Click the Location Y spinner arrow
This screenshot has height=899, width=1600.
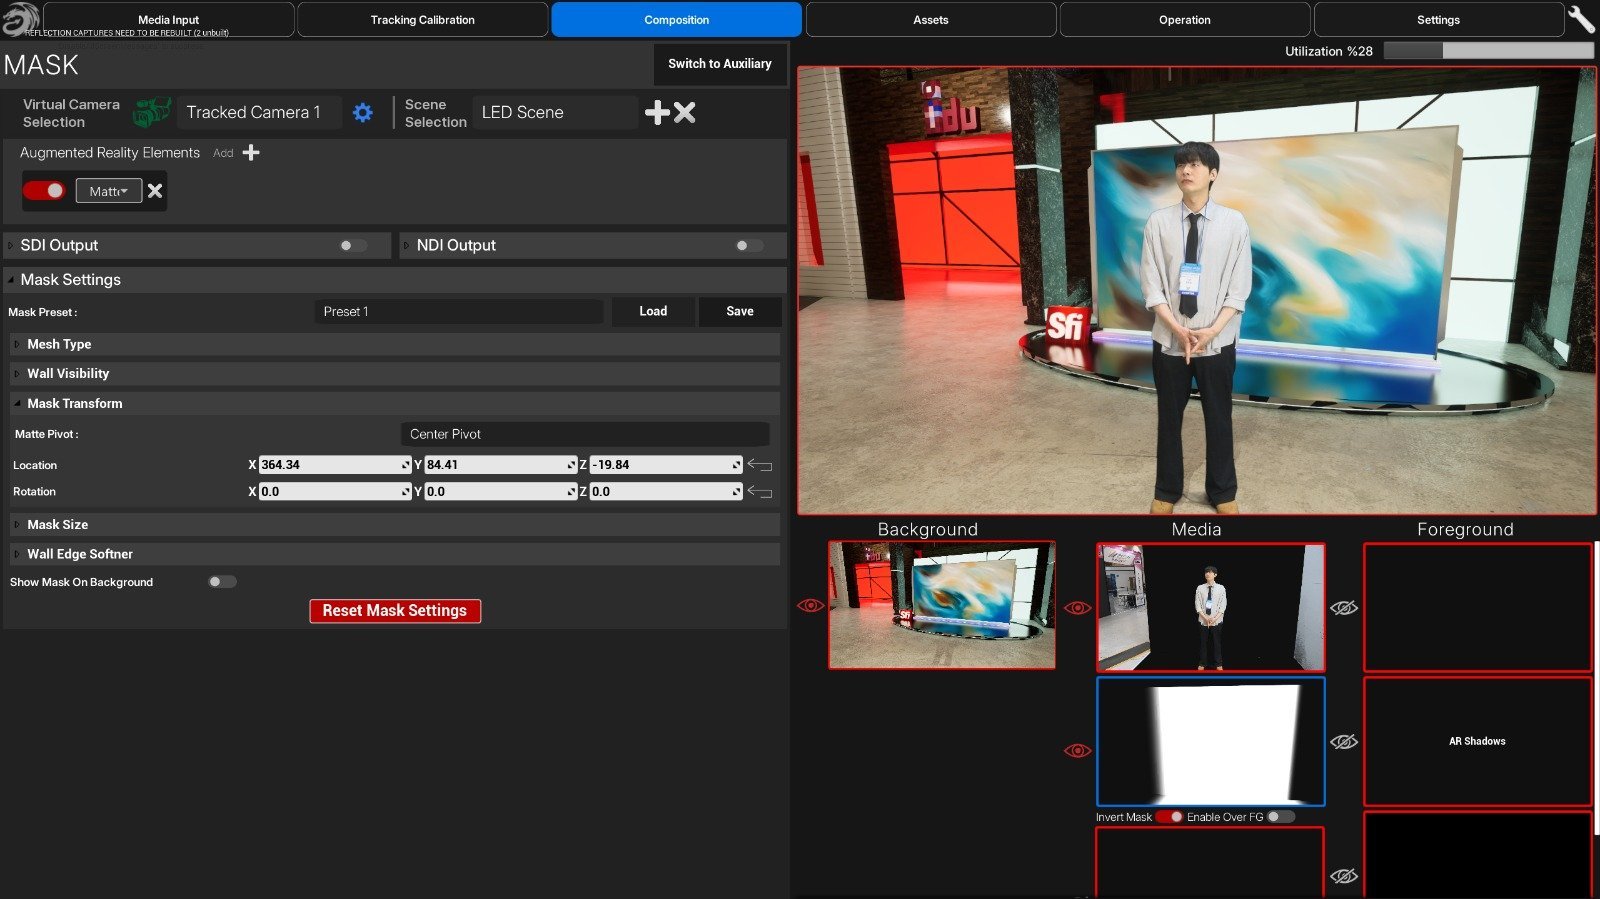point(571,465)
